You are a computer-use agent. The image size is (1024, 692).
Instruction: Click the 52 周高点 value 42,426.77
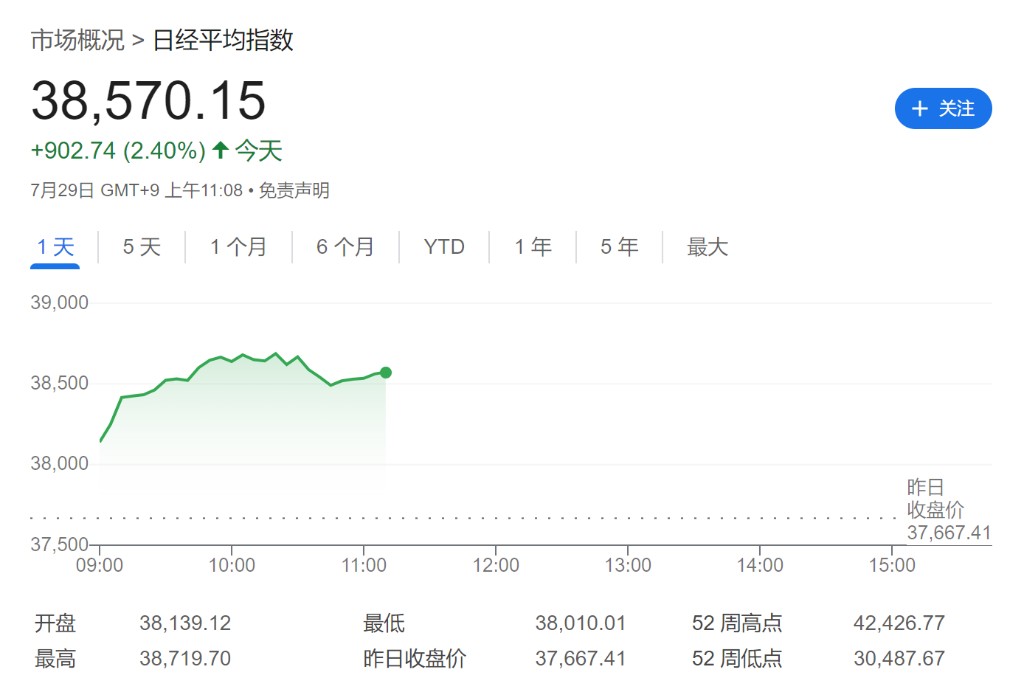[x=898, y=624]
